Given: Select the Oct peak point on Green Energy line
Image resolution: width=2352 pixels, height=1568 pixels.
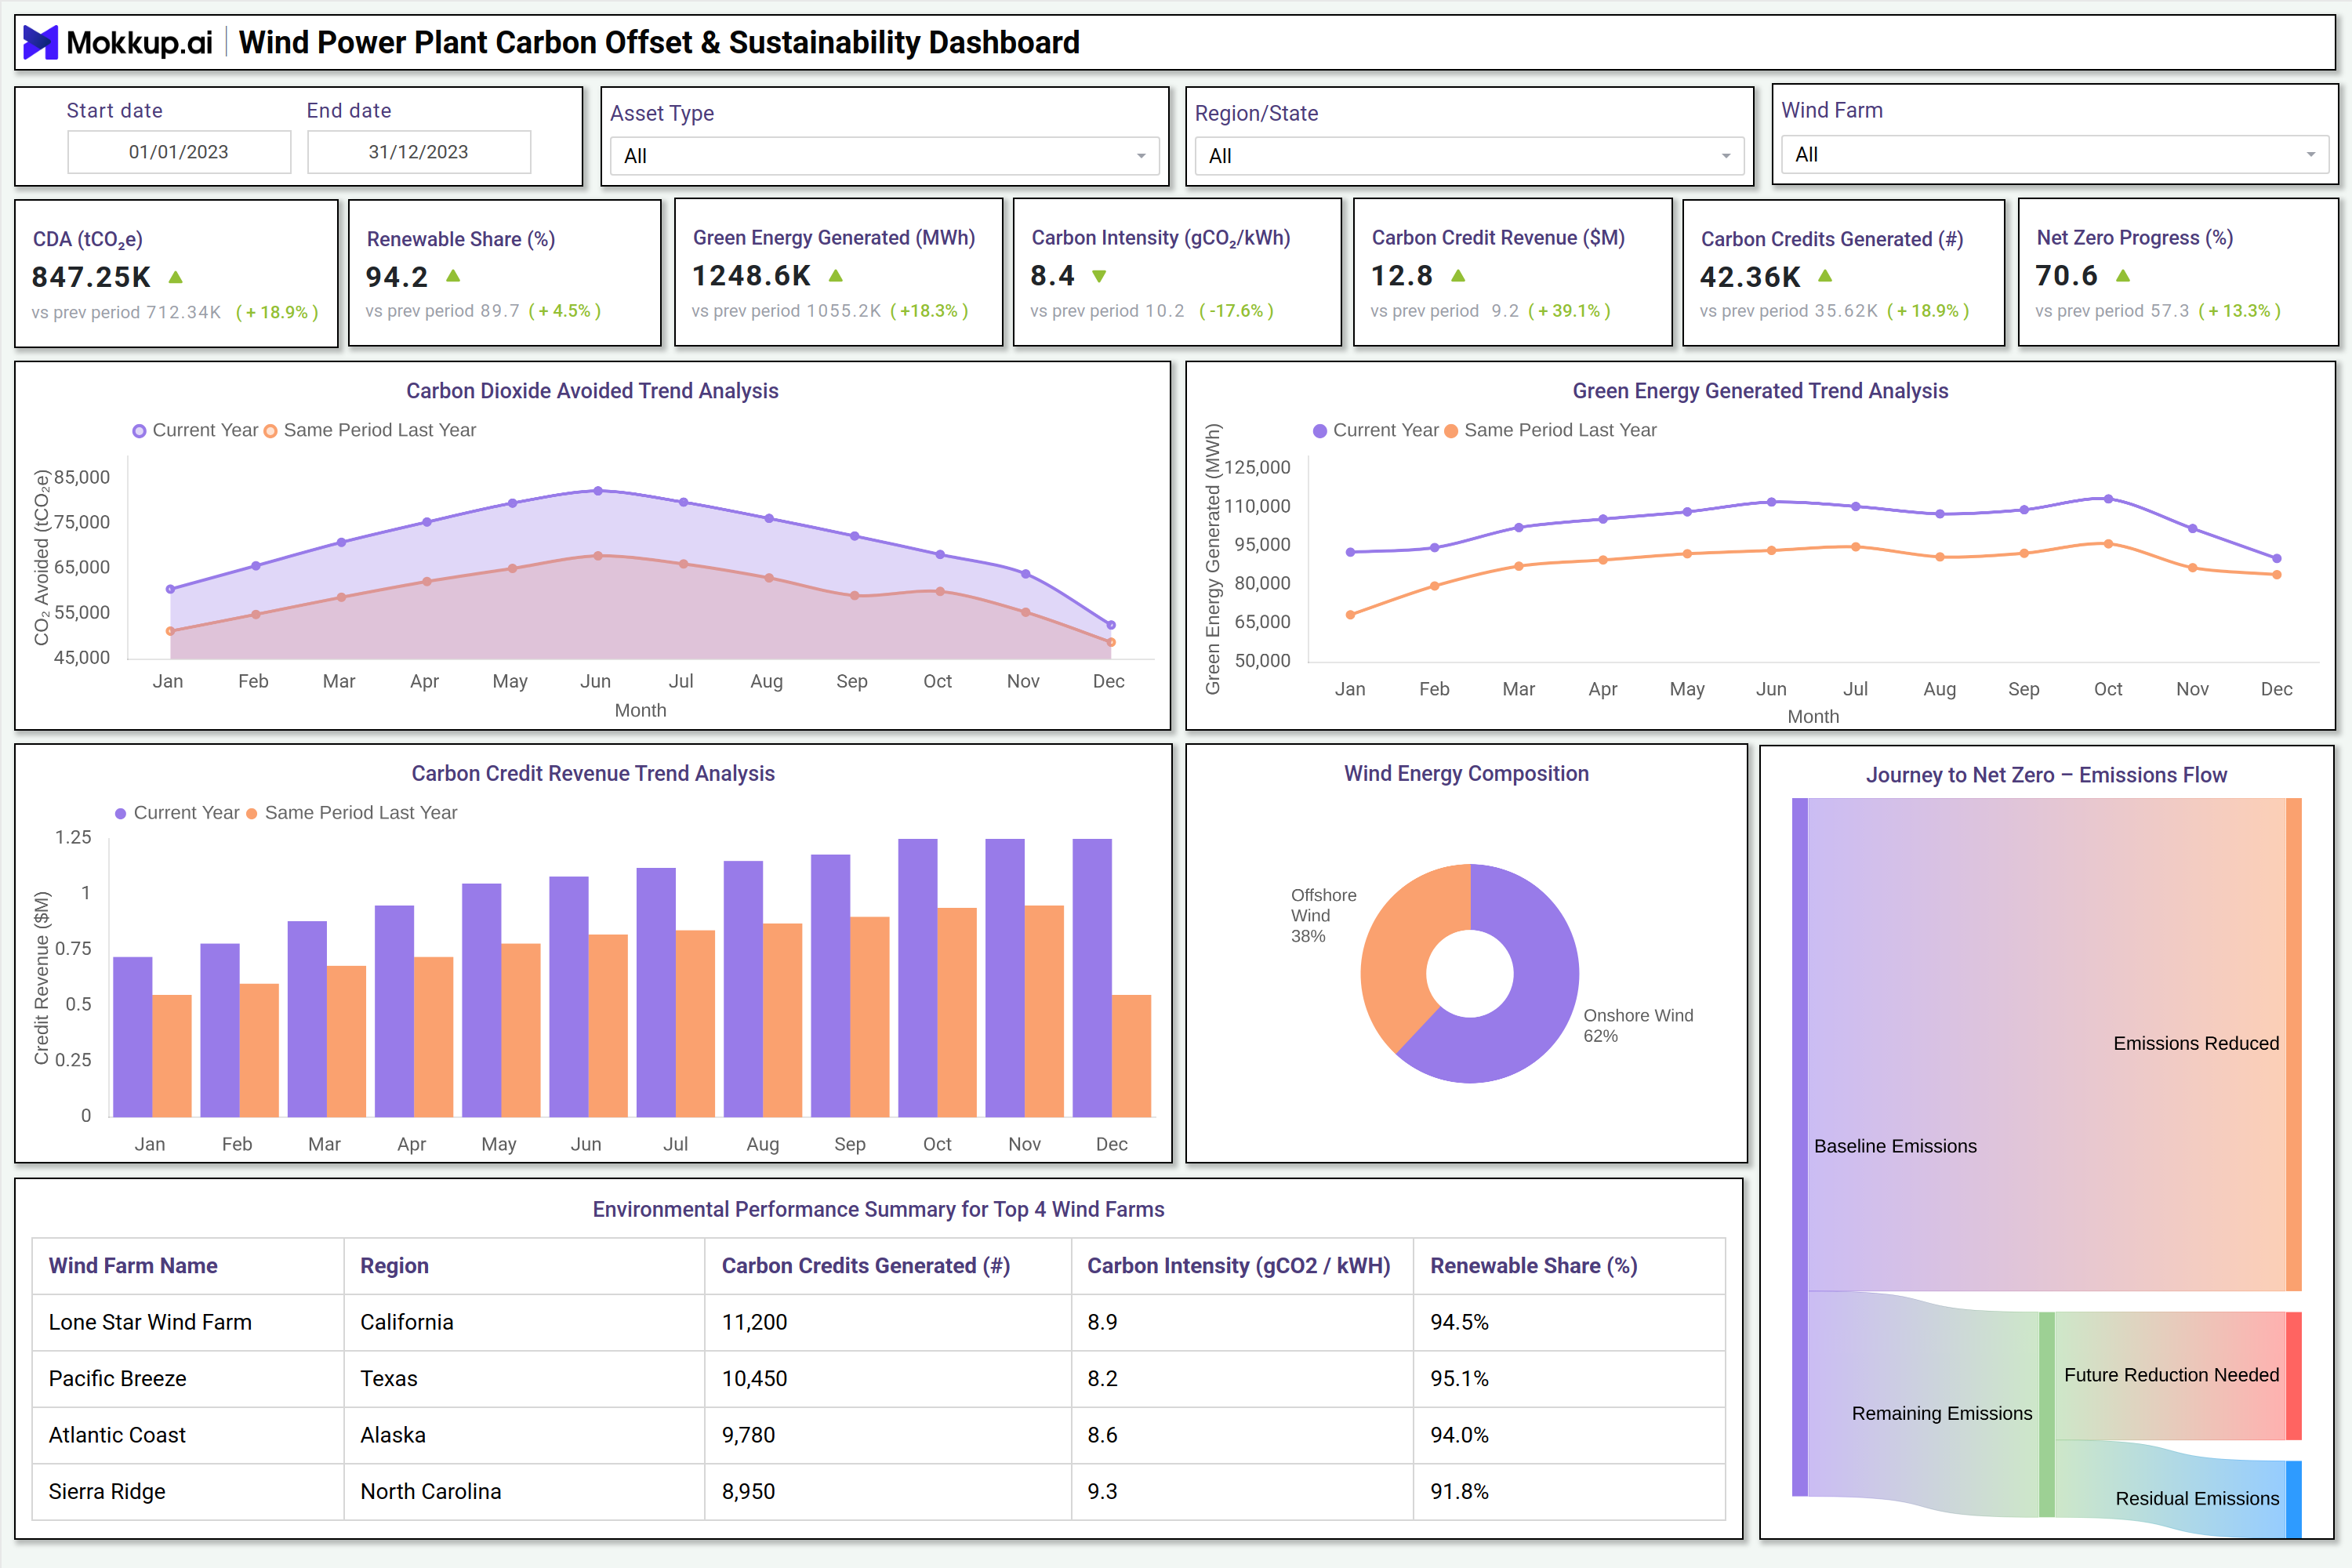Looking at the screenshot, I should tap(2108, 498).
